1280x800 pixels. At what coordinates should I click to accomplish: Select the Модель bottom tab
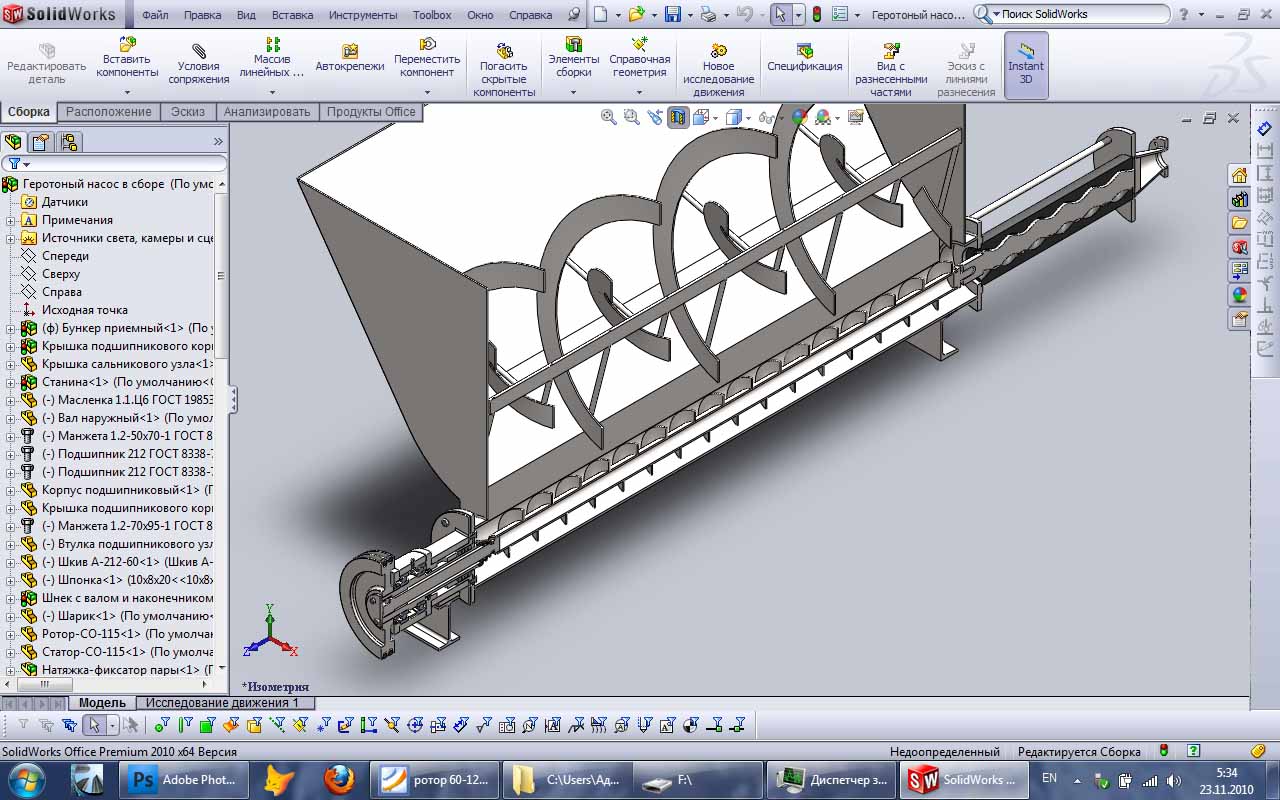(x=102, y=703)
